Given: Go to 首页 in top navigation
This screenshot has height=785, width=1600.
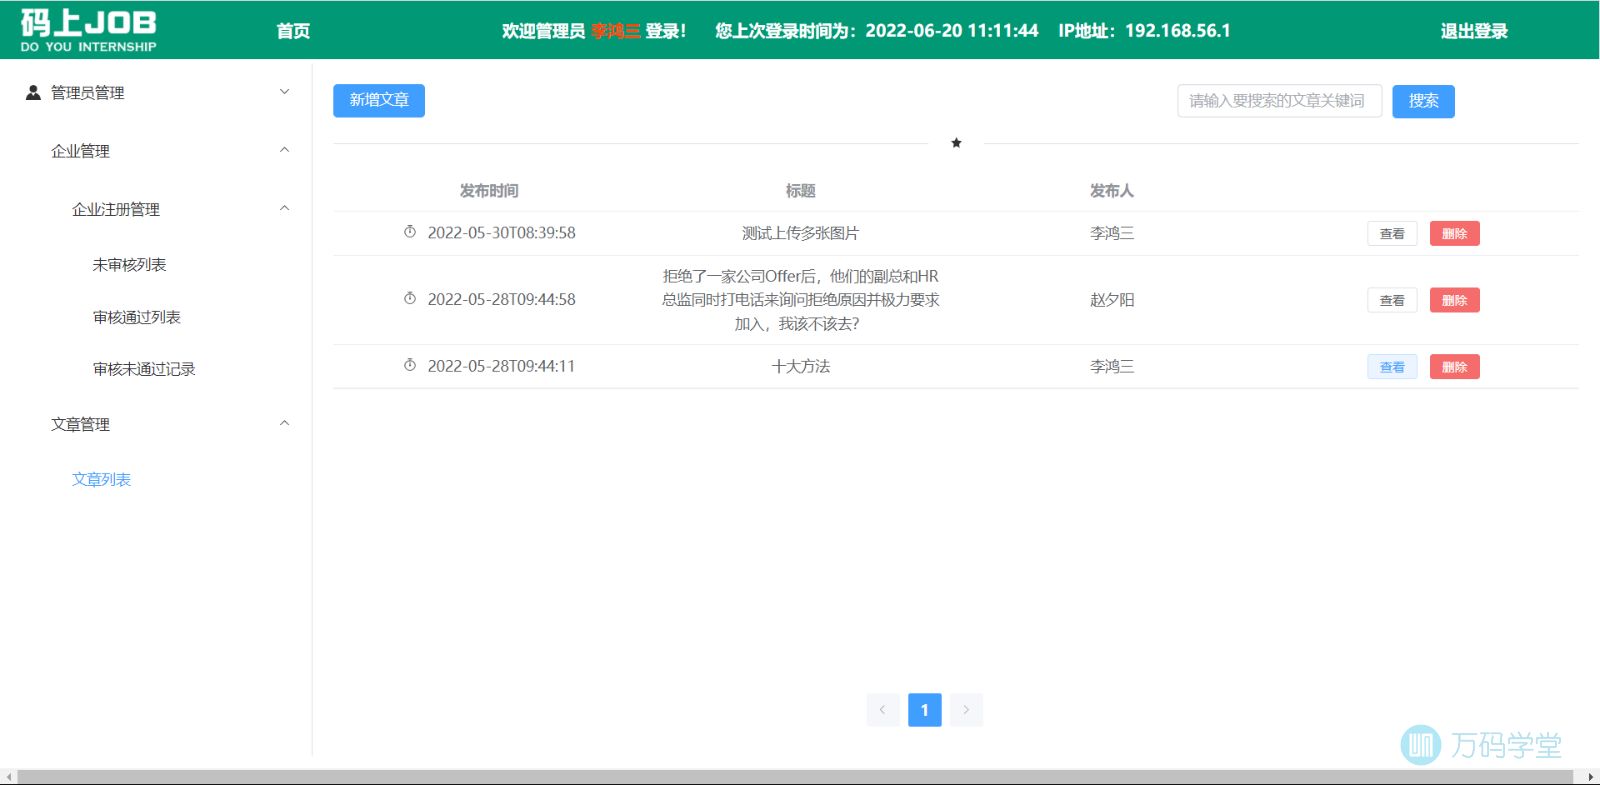Looking at the screenshot, I should pyautogui.click(x=293, y=31).
